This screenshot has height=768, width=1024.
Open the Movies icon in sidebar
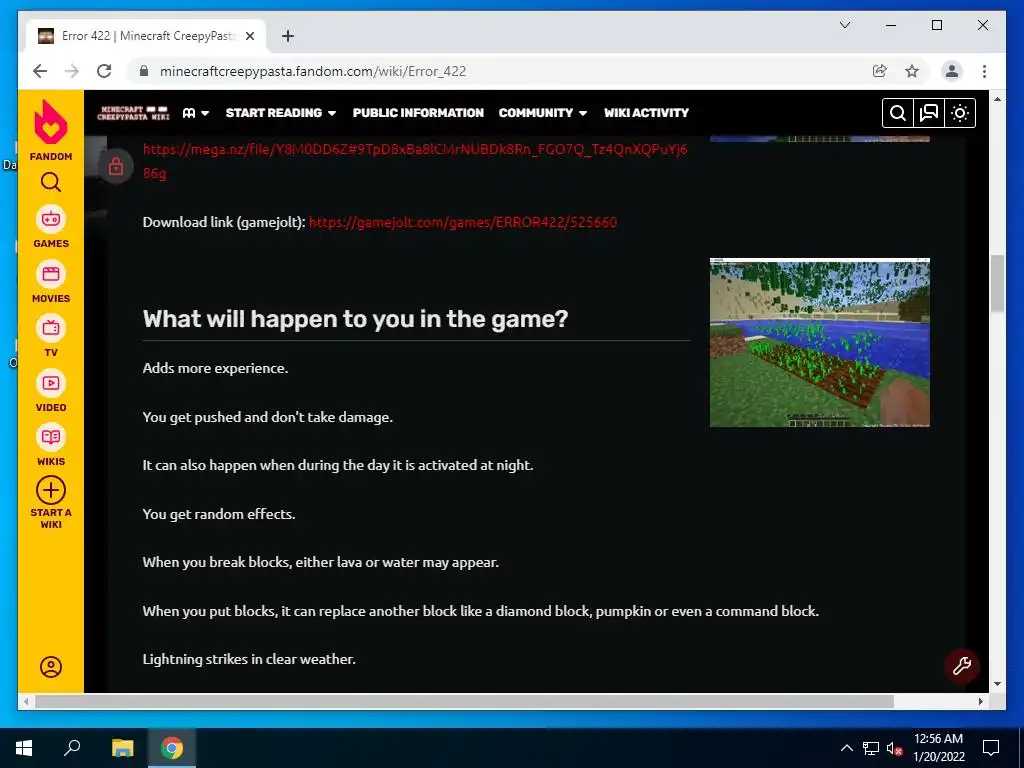tap(51, 274)
